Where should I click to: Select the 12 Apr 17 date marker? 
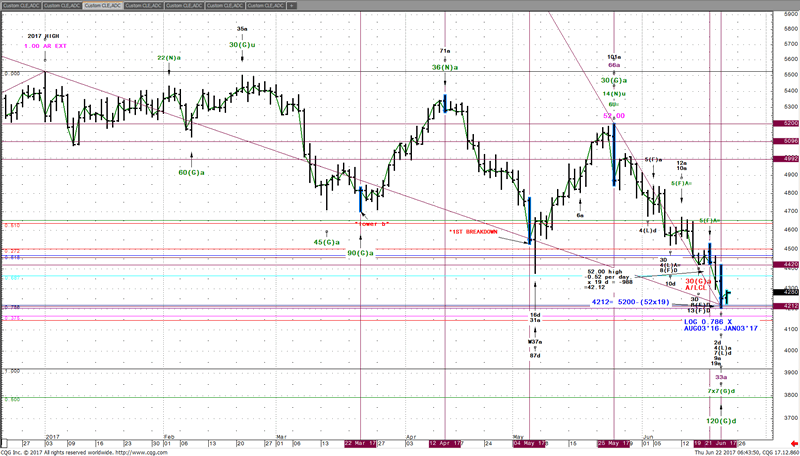[x=445, y=443]
